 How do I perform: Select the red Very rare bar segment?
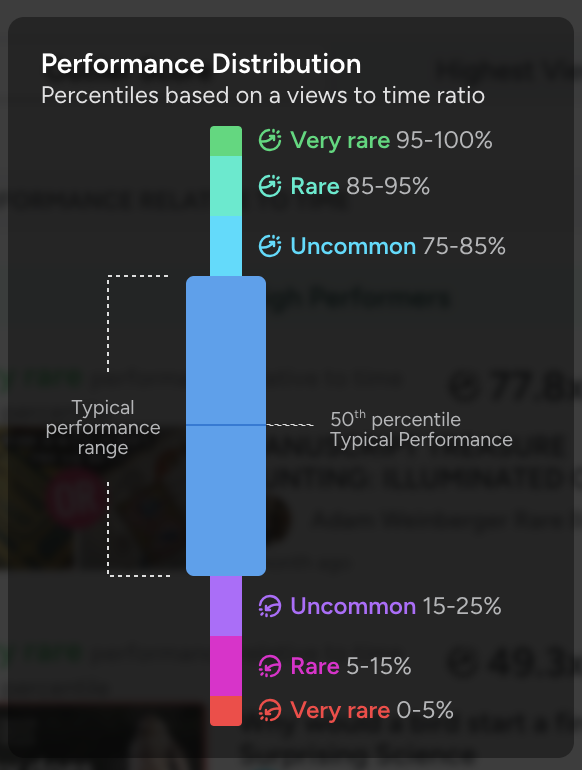point(226,711)
